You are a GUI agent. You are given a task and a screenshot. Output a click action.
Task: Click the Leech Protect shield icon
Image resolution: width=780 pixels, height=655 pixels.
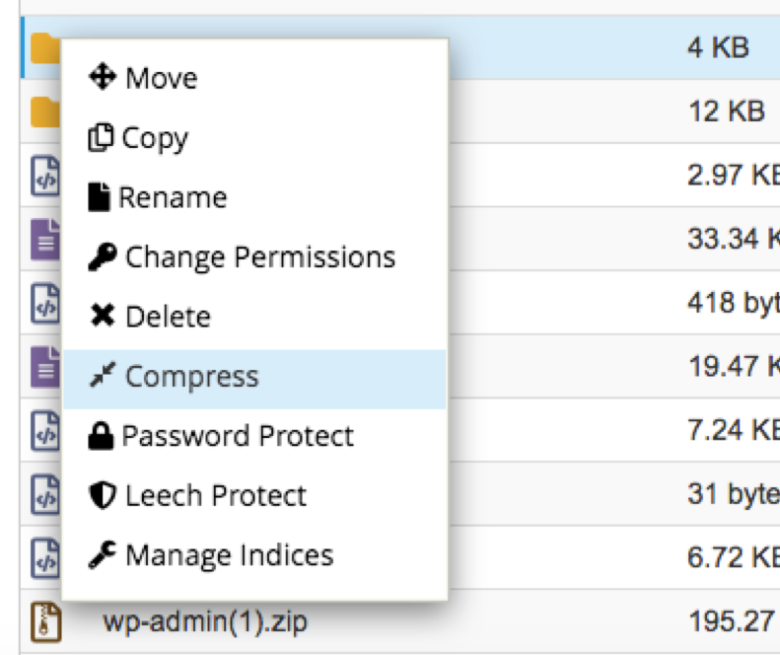point(102,495)
